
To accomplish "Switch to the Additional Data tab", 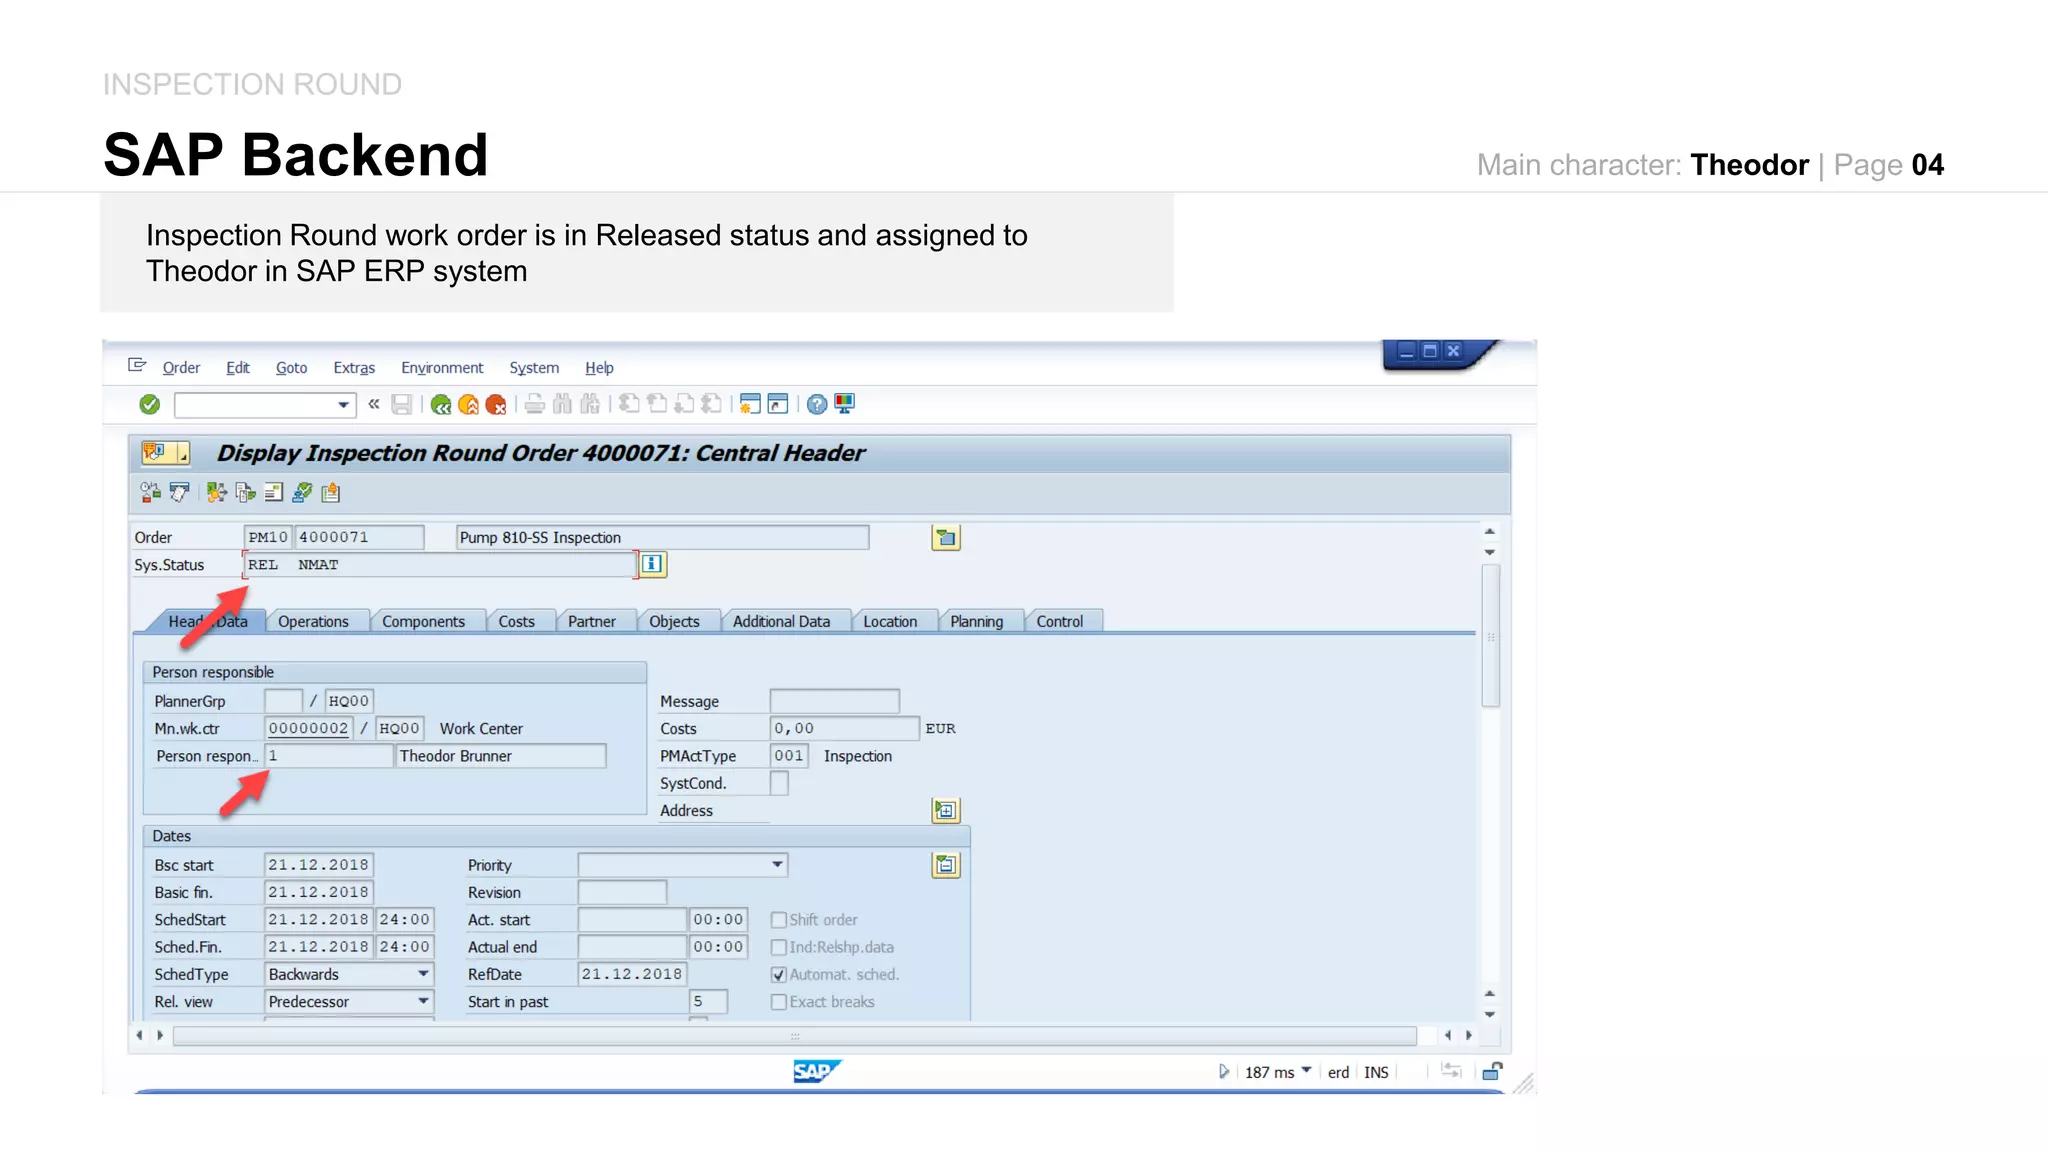I will click(x=781, y=621).
